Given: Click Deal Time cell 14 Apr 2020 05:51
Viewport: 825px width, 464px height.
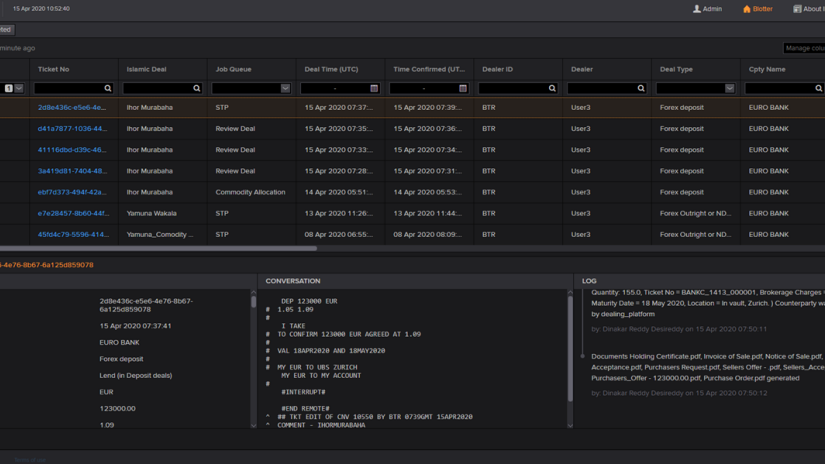Looking at the screenshot, I should tap(338, 192).
